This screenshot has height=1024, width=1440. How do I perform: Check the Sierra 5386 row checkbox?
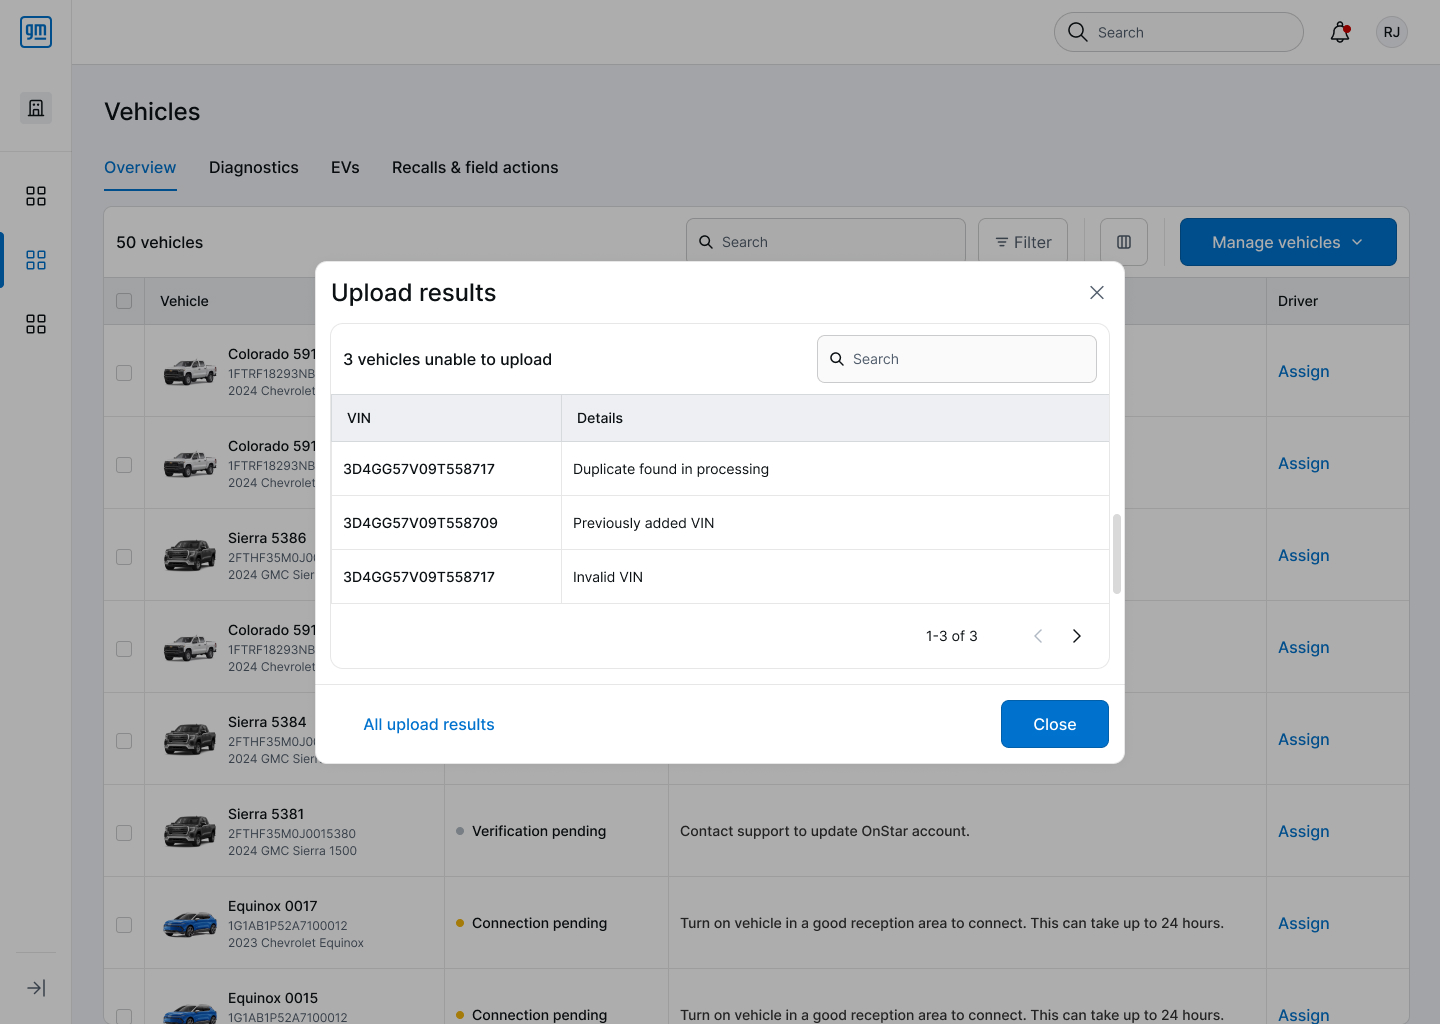(124, 557)
